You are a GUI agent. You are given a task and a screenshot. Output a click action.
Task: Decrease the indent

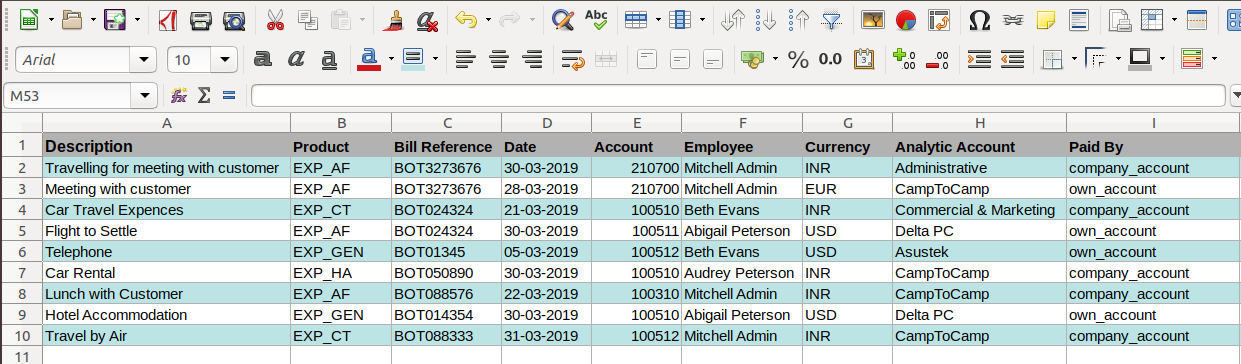[x=1012, y=59]
